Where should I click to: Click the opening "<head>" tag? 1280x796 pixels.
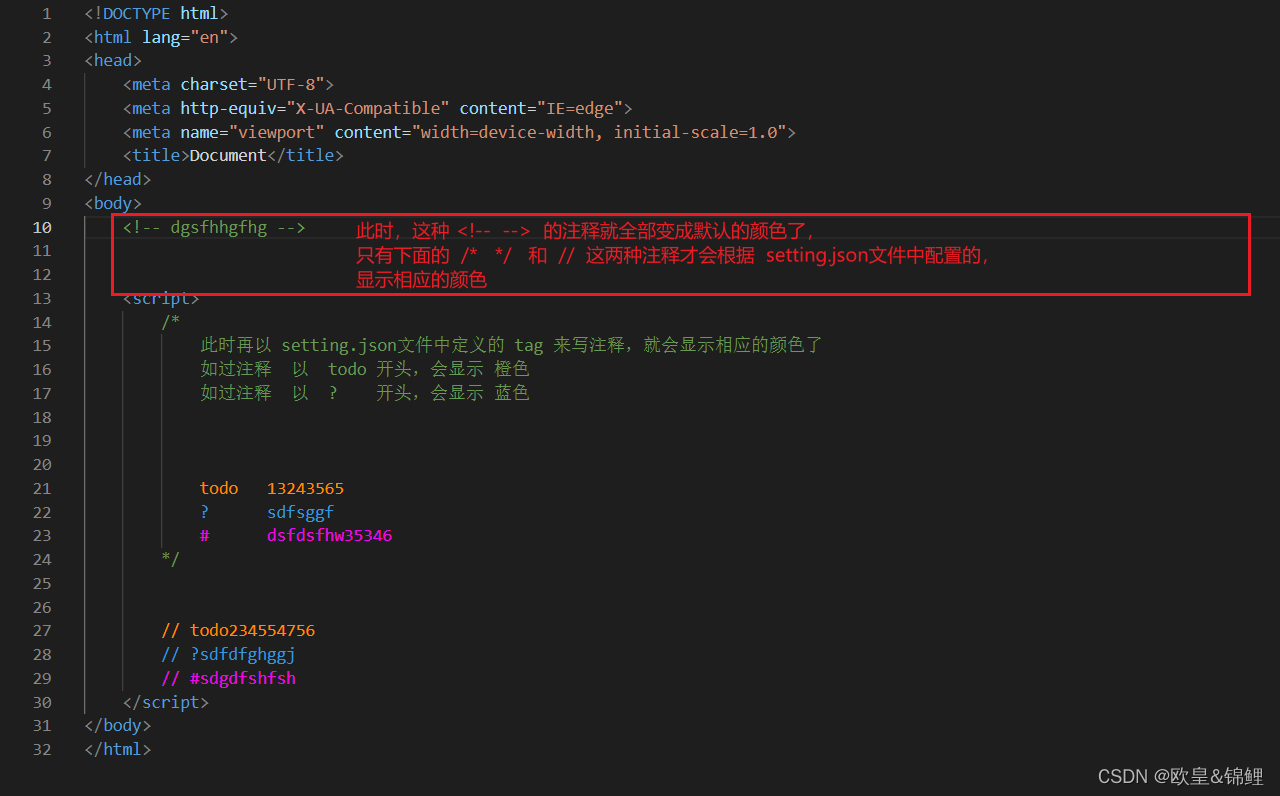(113, 61)
